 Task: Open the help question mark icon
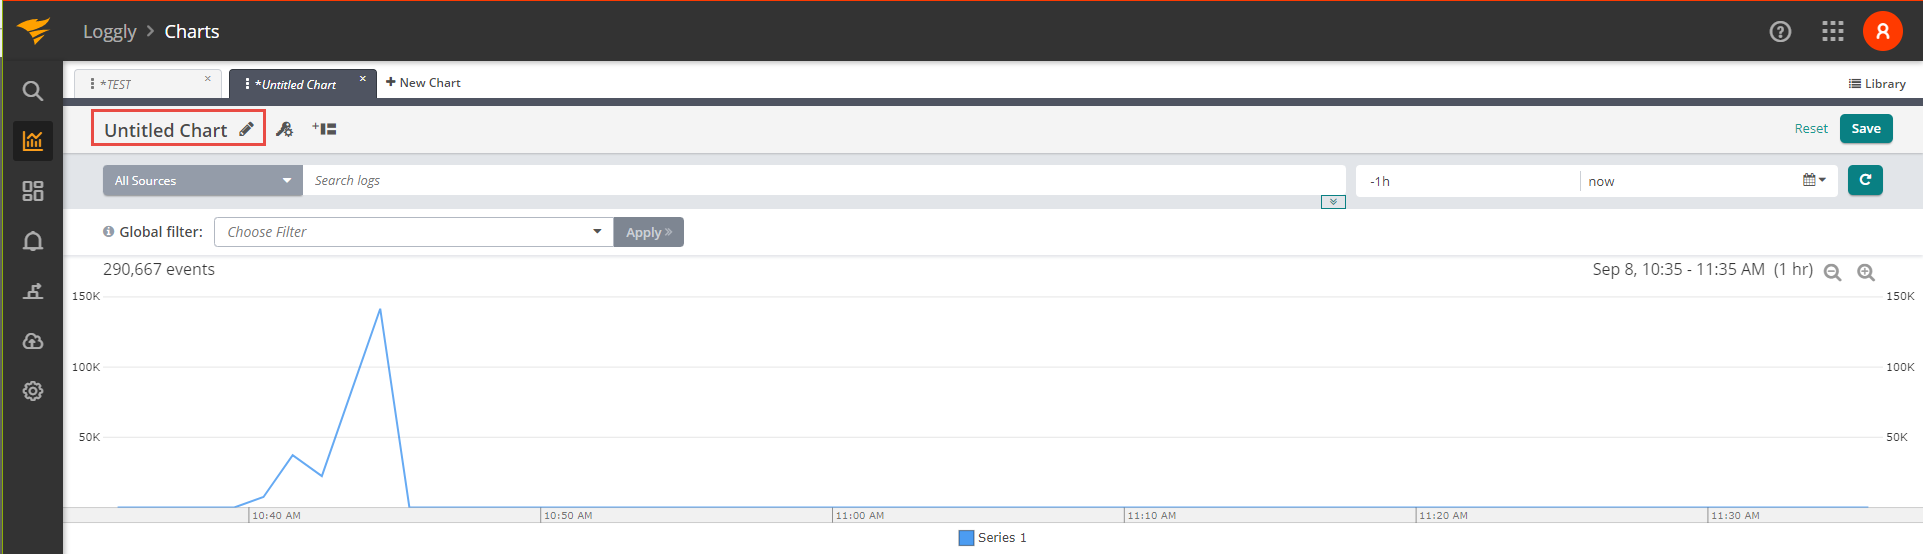tap(1780, 31)
